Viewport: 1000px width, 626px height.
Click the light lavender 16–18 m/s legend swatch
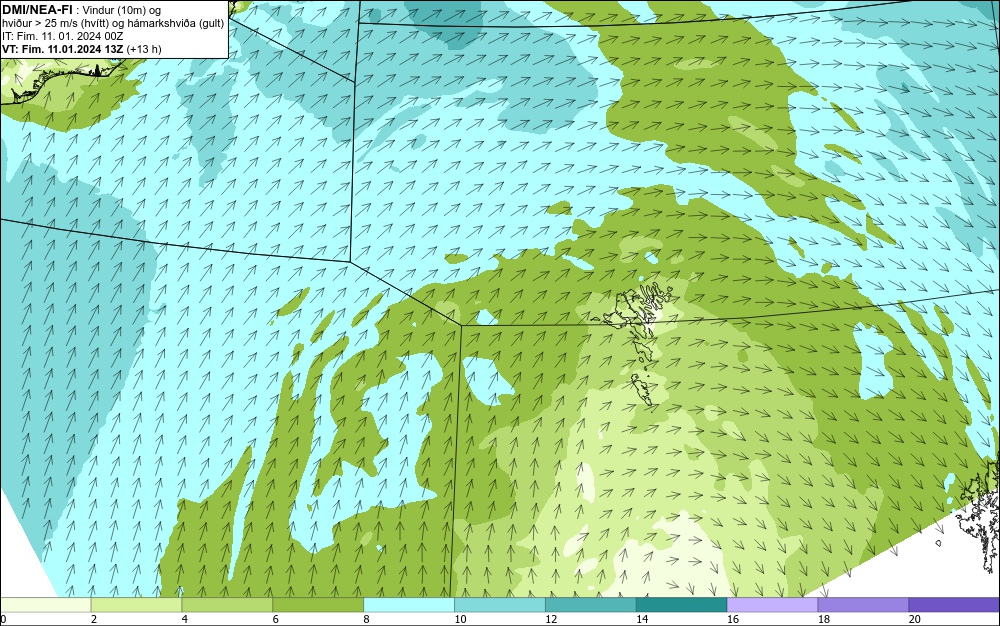pyautogui.click(x=772, y=604)
